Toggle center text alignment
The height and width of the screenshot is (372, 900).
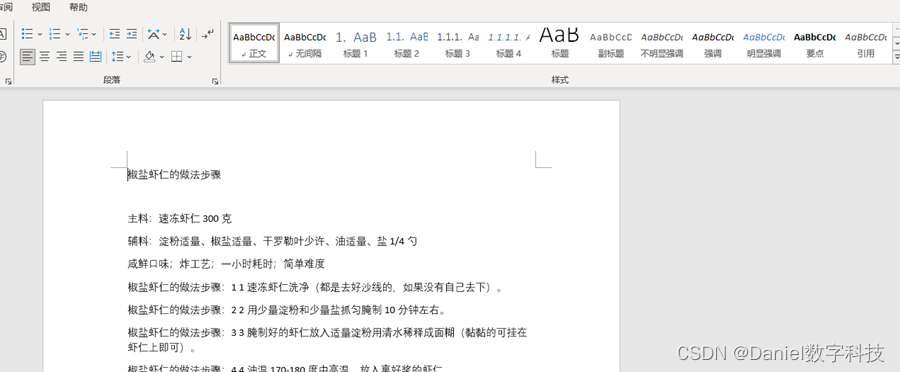click(x=44, y=56)
